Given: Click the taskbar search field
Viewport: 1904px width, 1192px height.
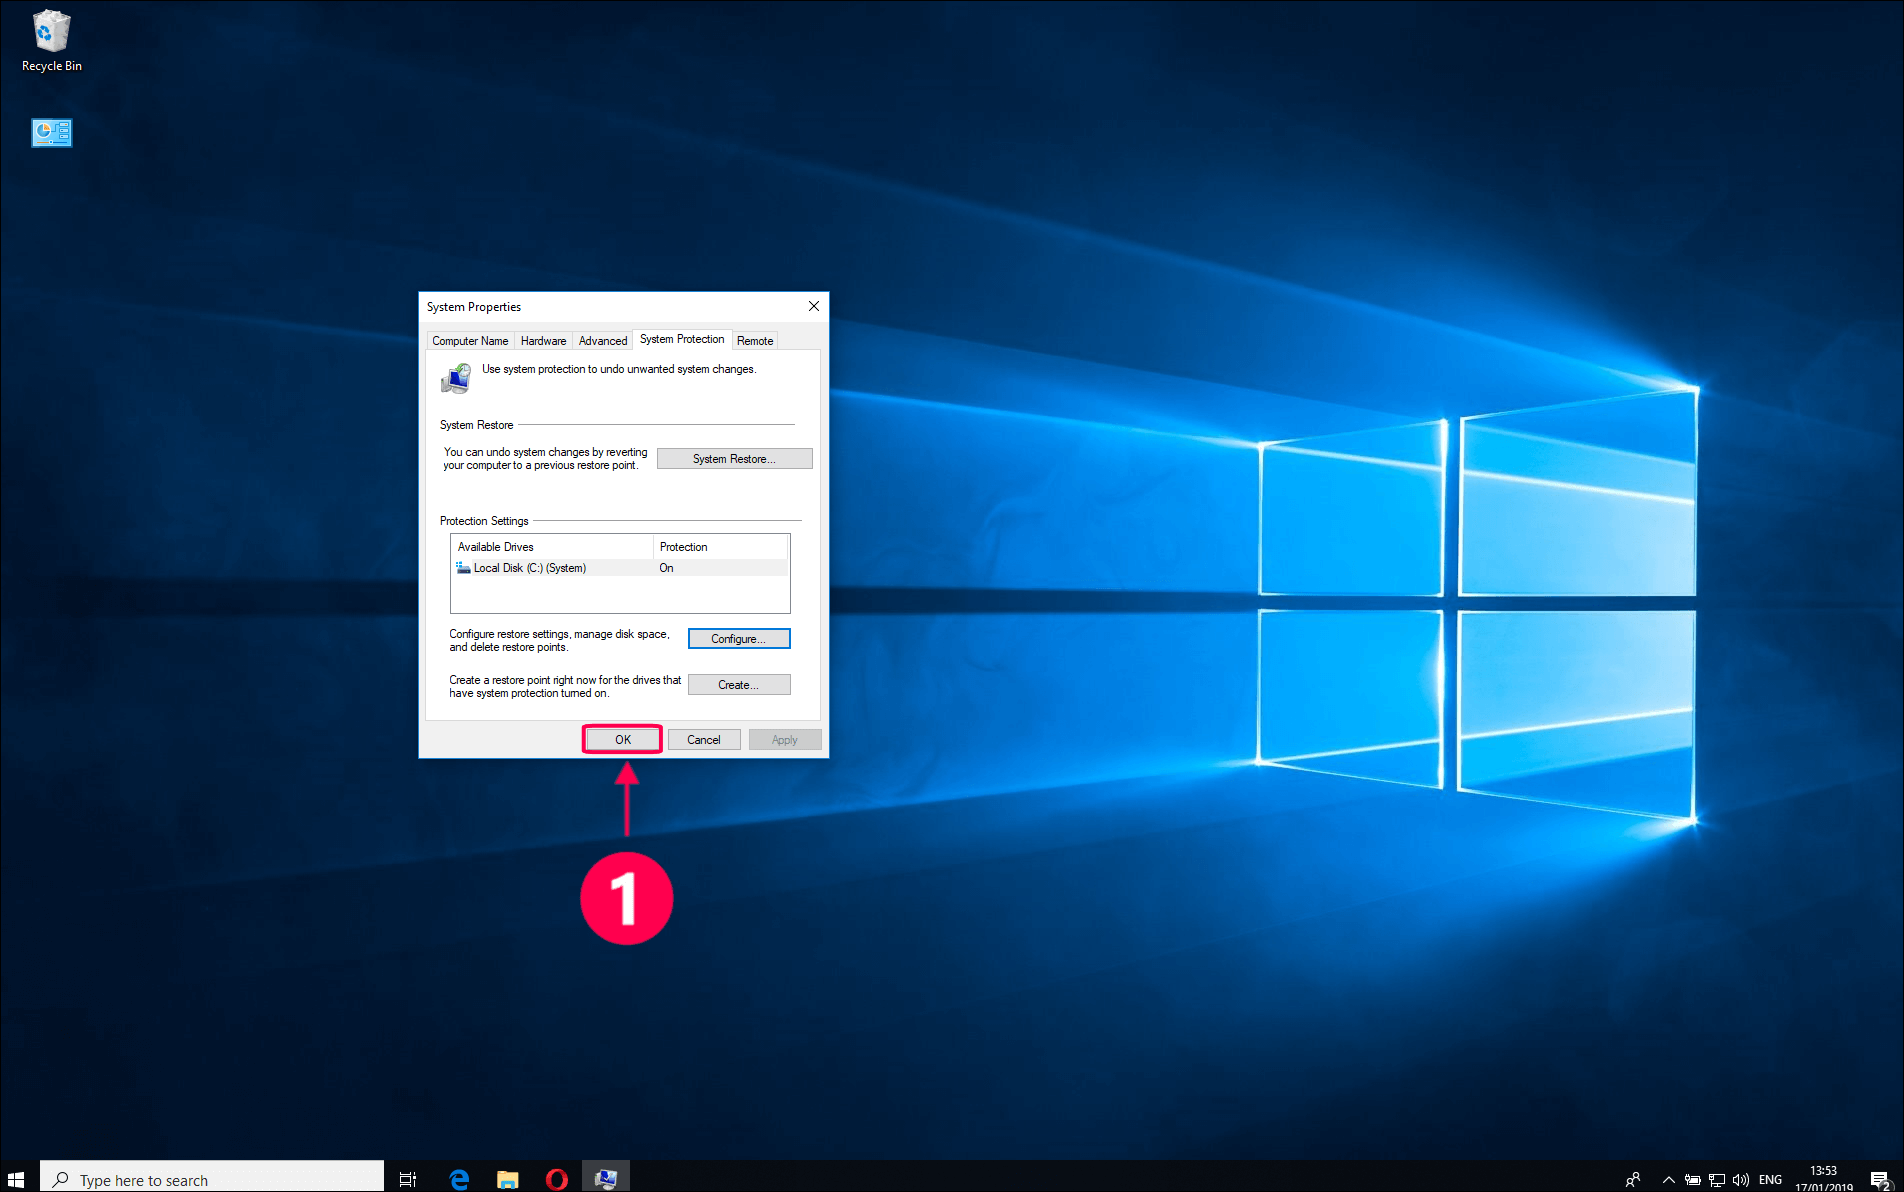Looking at the screenshot, I should (210, 1178).
